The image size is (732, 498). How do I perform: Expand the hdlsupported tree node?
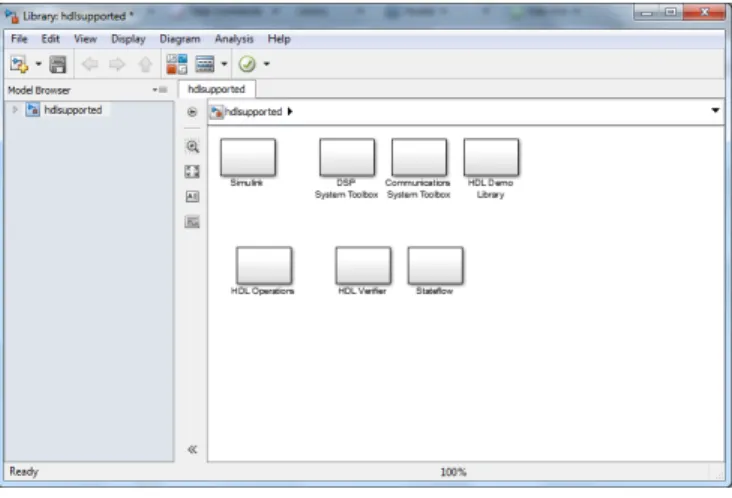click(x=15, y=110)
